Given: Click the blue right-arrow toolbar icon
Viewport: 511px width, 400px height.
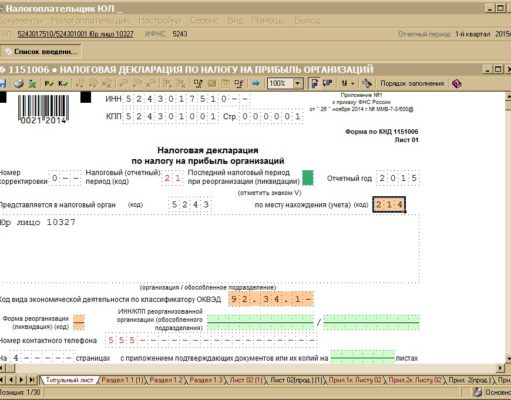Looking at the screenshot, I should (x=256, y=83).
